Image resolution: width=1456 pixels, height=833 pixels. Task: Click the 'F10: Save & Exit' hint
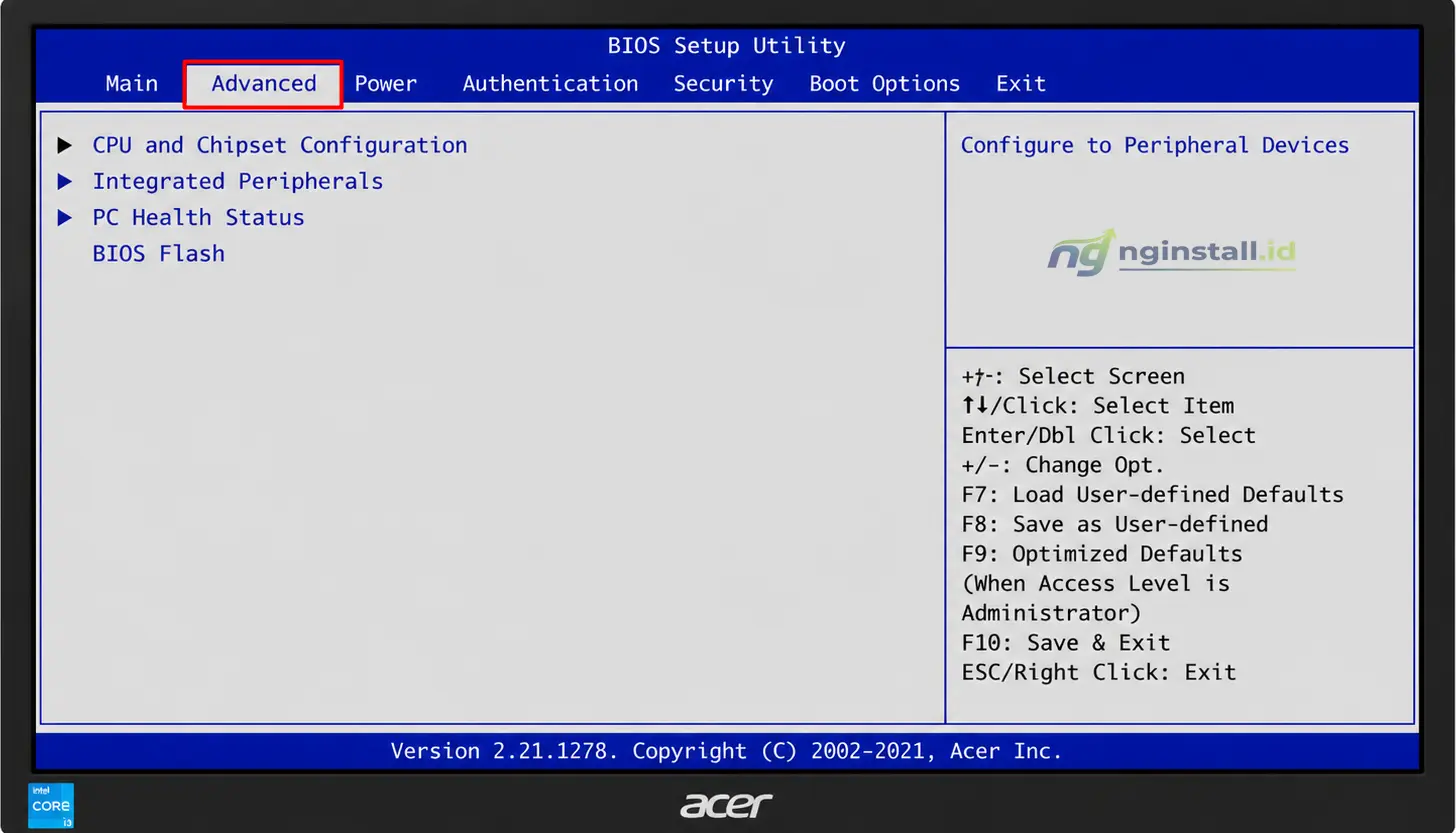coord(1066,643)
